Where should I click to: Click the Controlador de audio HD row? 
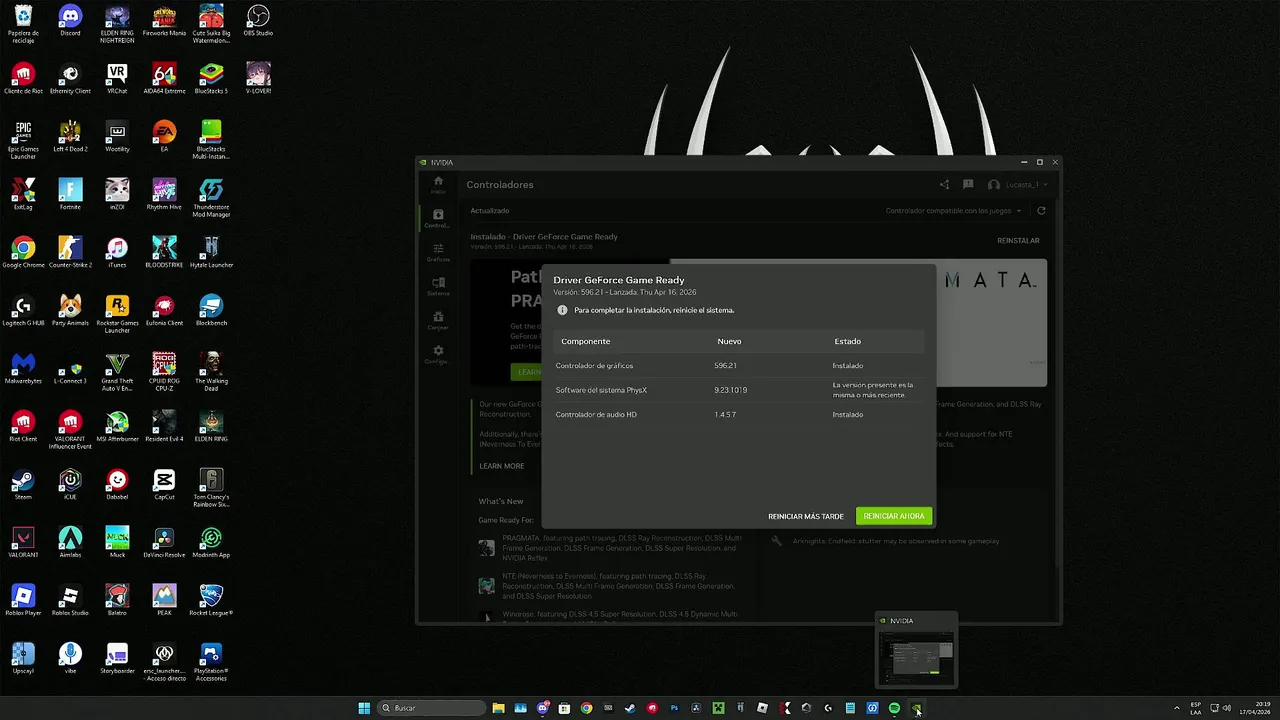pyautogui.click(x=740, y=414)
